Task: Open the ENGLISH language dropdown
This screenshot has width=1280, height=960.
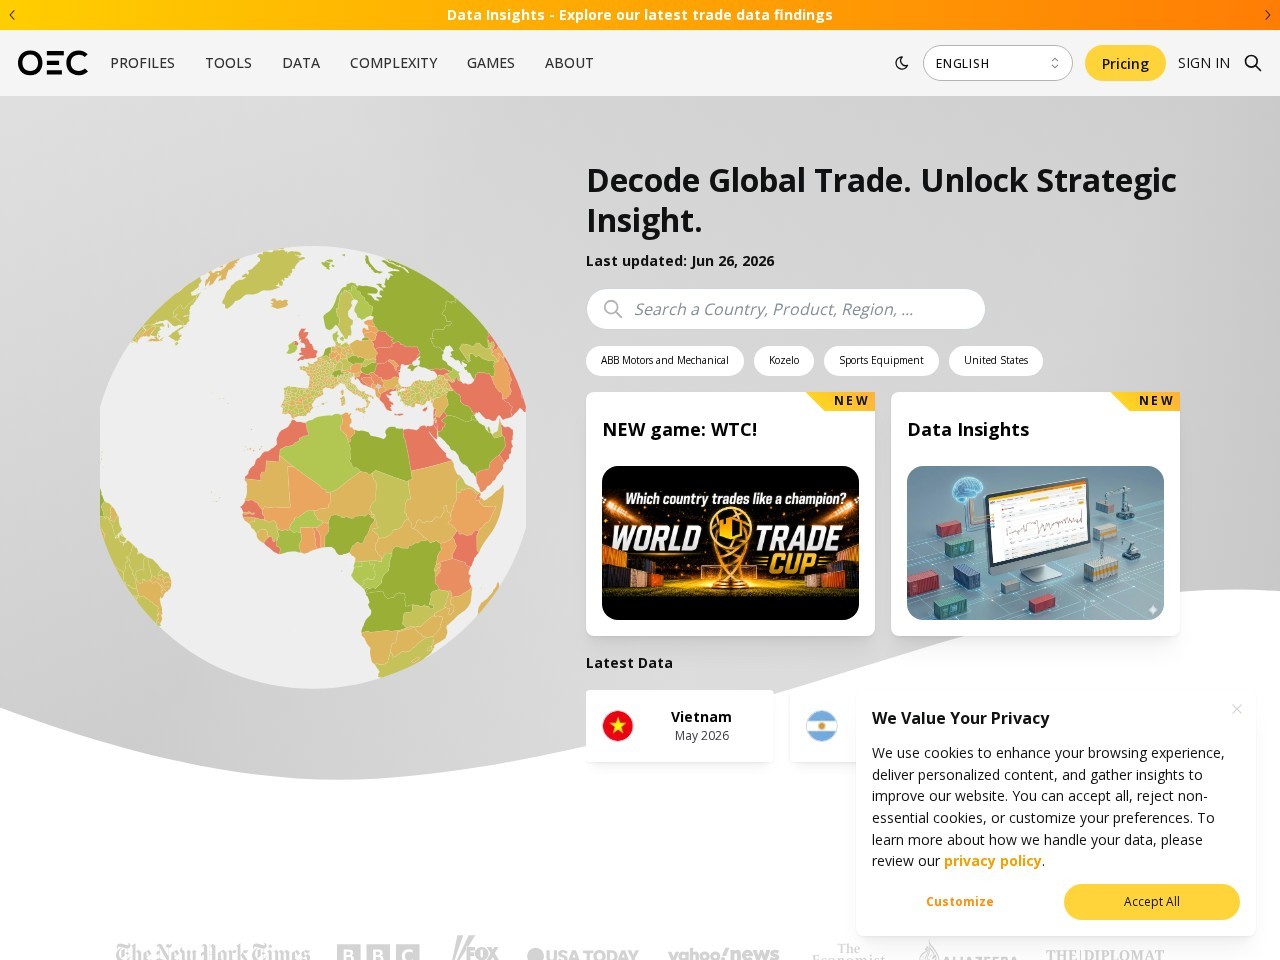Action: (997, 63)
